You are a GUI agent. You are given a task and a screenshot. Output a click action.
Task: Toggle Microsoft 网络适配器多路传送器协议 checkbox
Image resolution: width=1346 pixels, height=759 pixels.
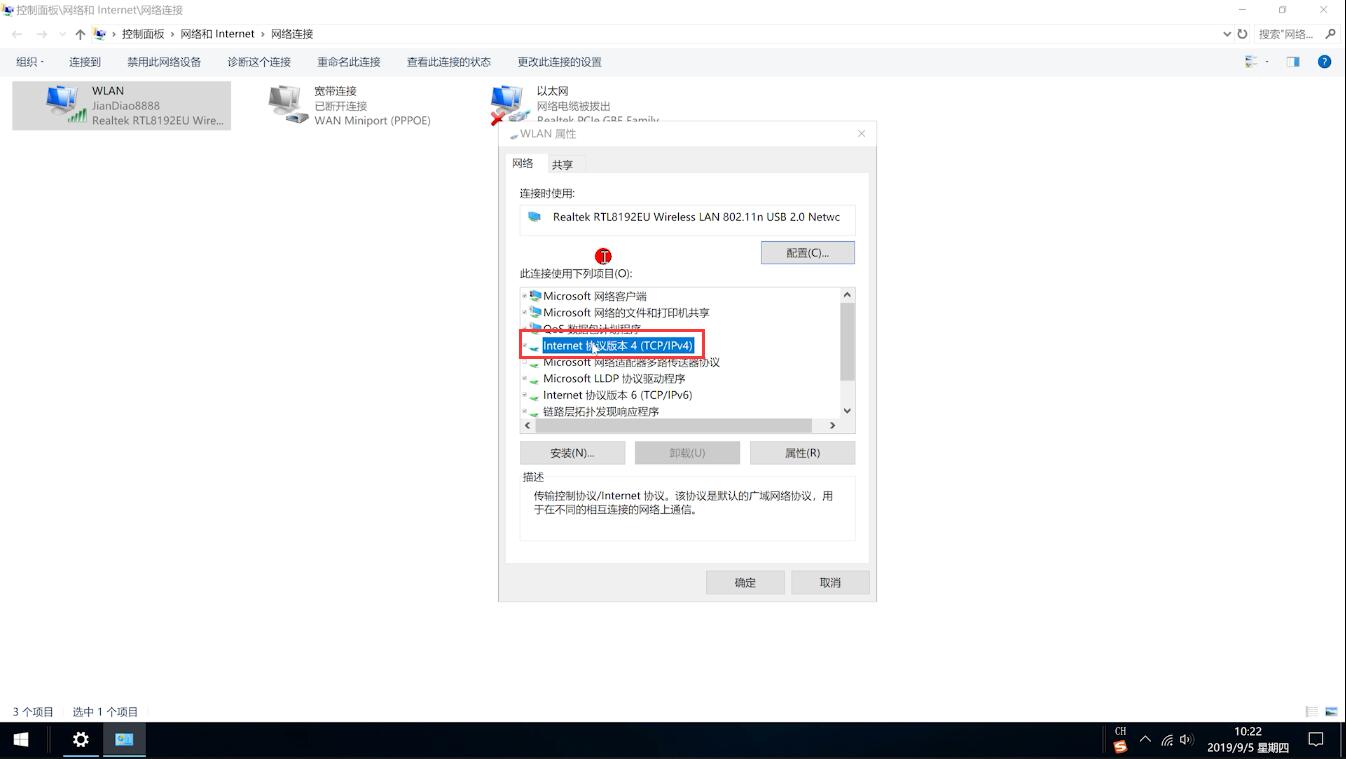click(x=524, y=362)
